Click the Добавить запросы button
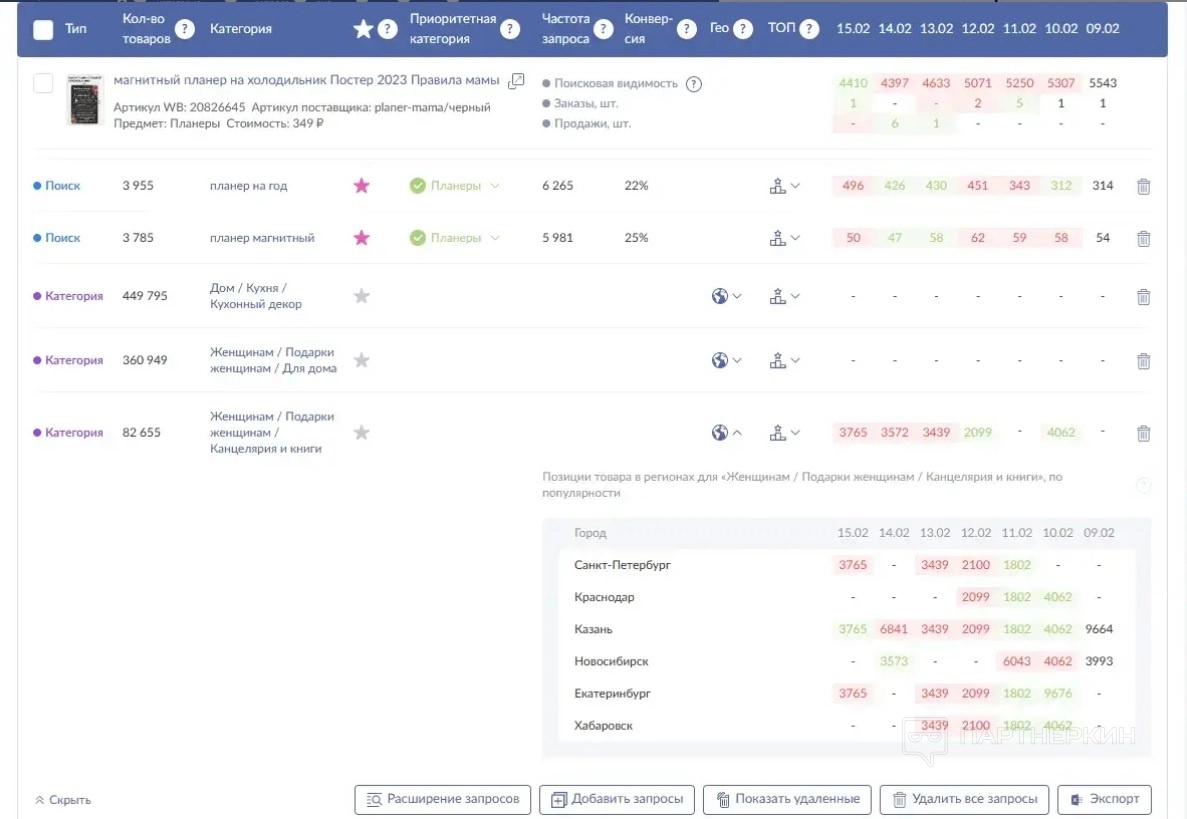1187x819 pixels. (x=617, y=799)
